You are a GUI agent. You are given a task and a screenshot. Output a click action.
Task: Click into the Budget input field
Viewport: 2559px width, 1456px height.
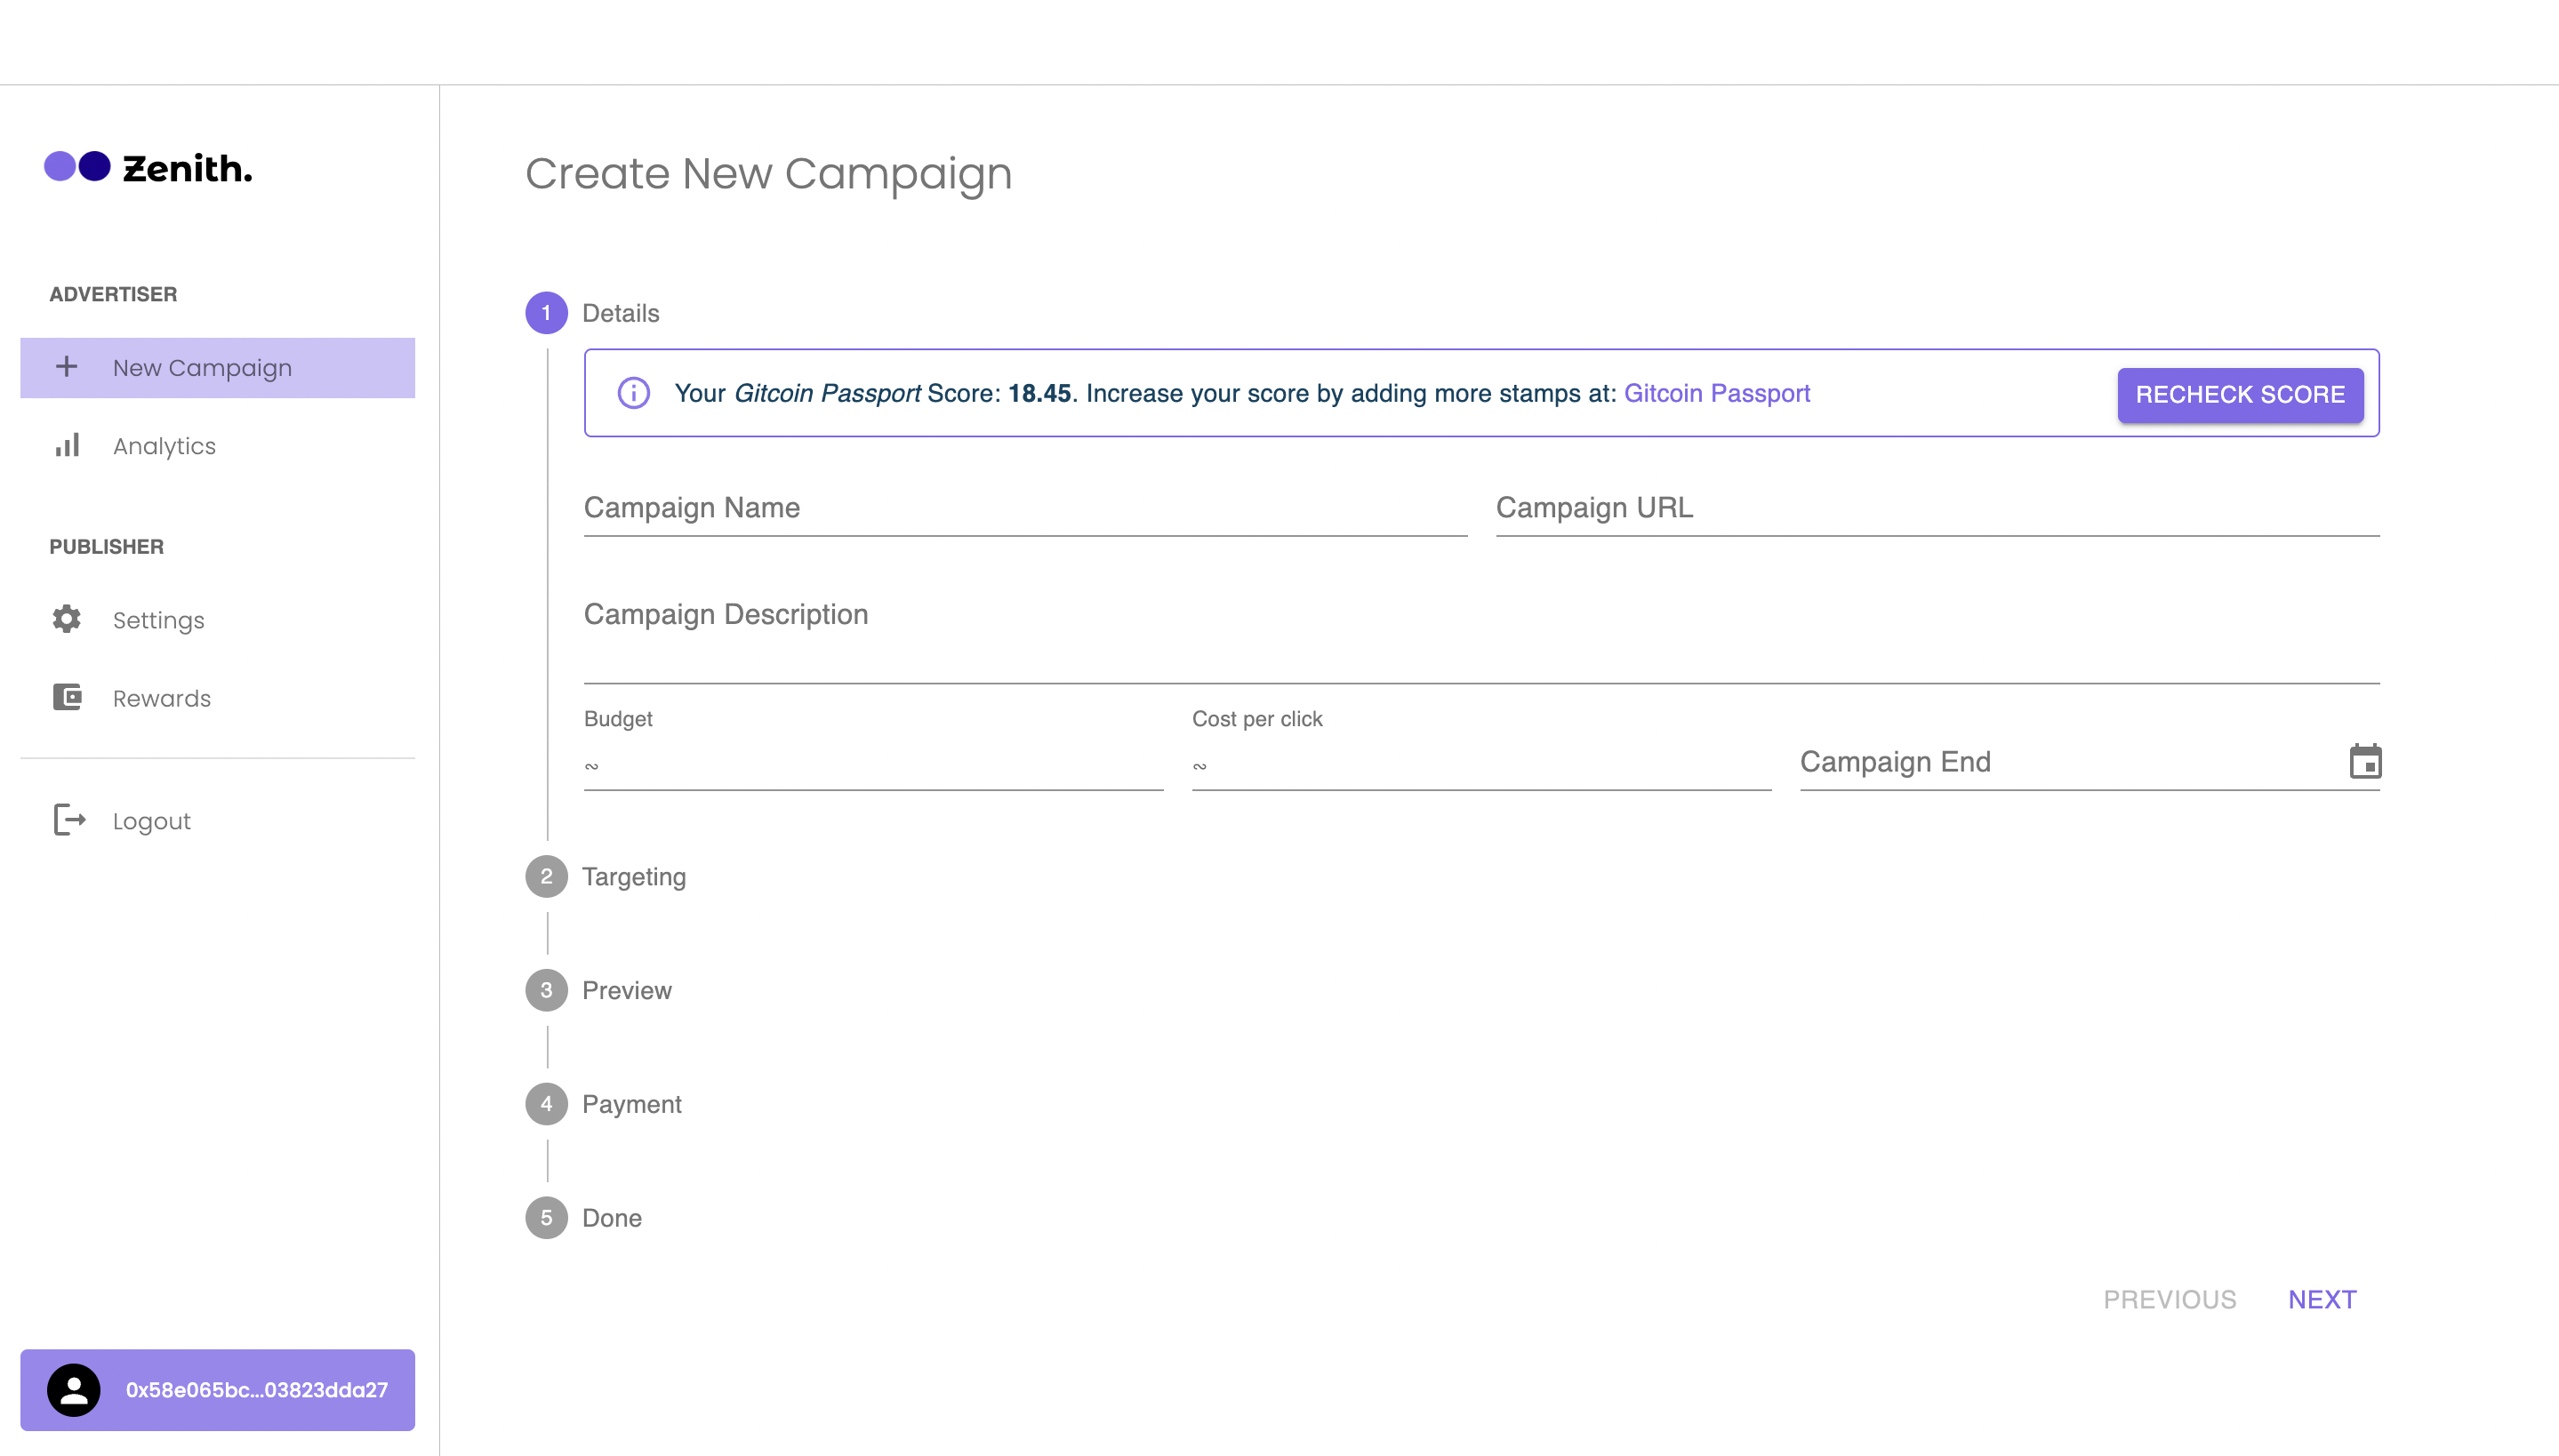pos(872,765)
